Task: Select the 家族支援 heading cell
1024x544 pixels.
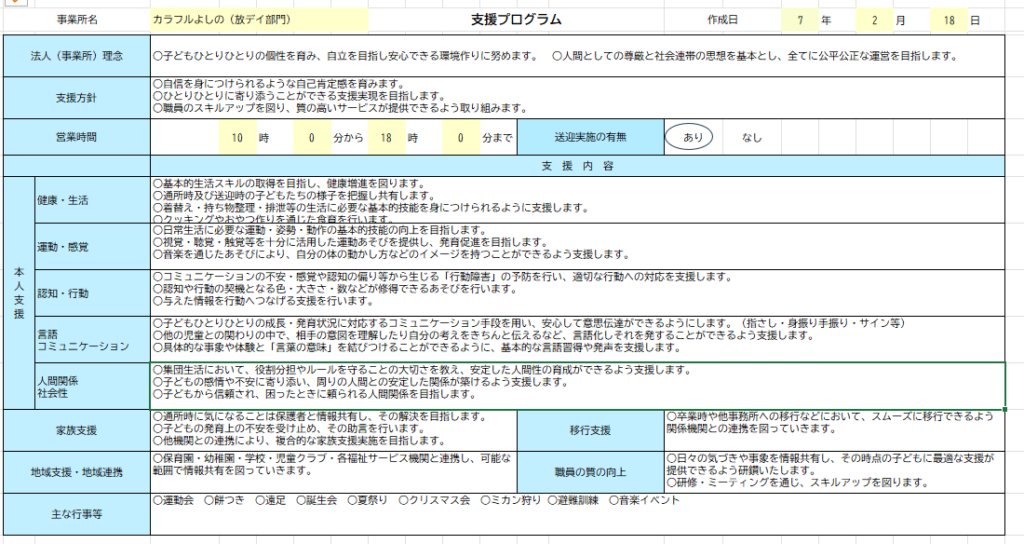Action: click(x=77, y=430)
